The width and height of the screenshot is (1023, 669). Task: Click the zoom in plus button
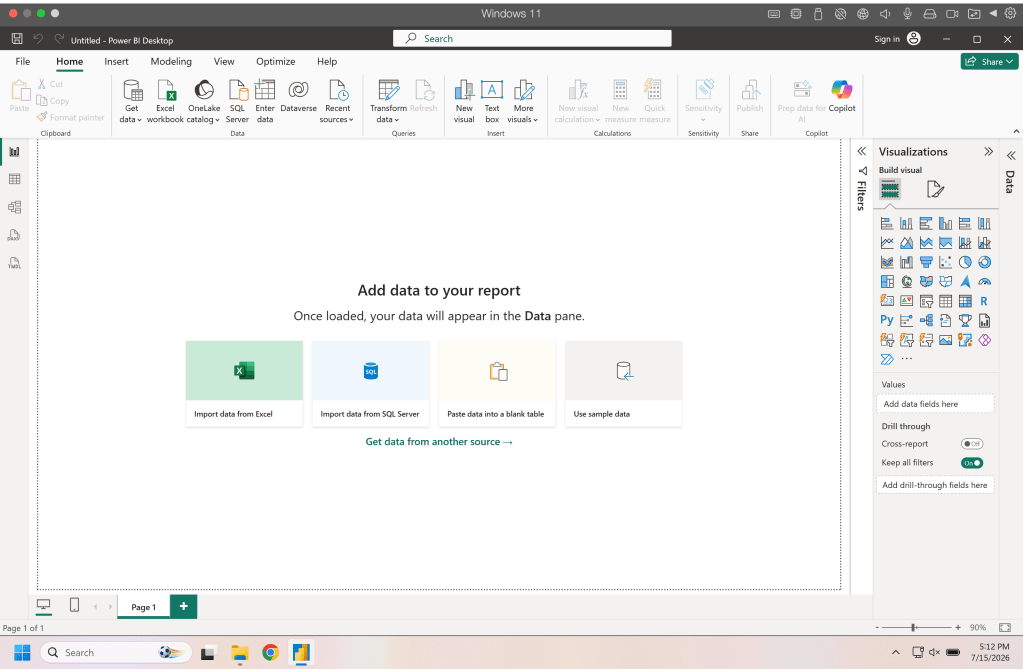pos(958,627)
